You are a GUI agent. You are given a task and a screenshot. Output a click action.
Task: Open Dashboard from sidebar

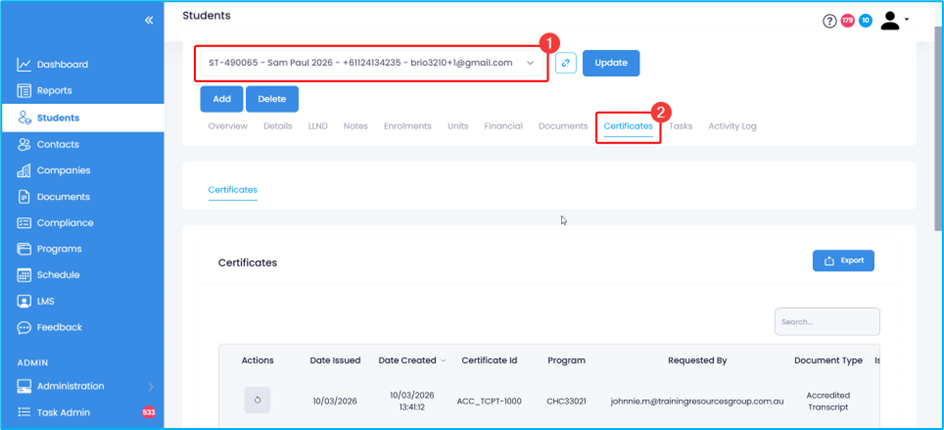(x=62, y=65)
